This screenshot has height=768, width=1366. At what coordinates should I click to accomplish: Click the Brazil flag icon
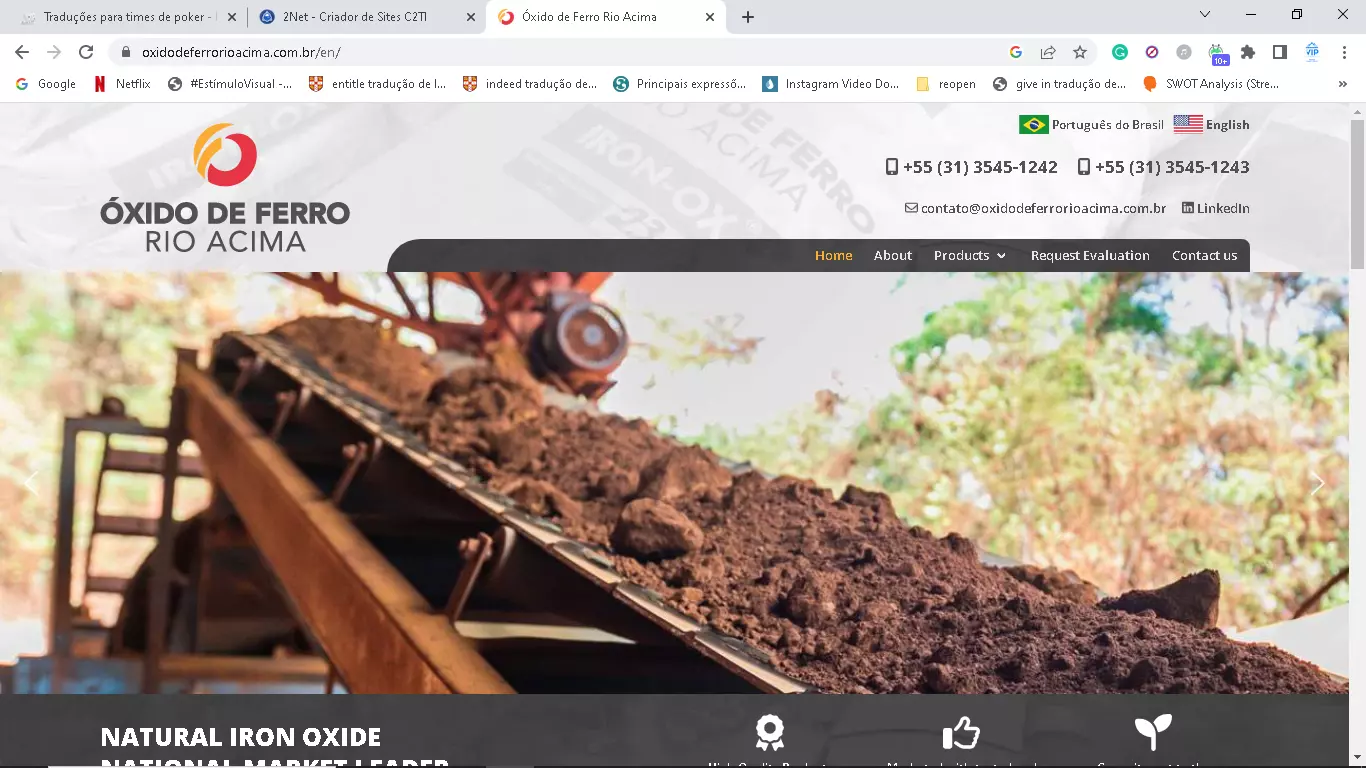1033,124
